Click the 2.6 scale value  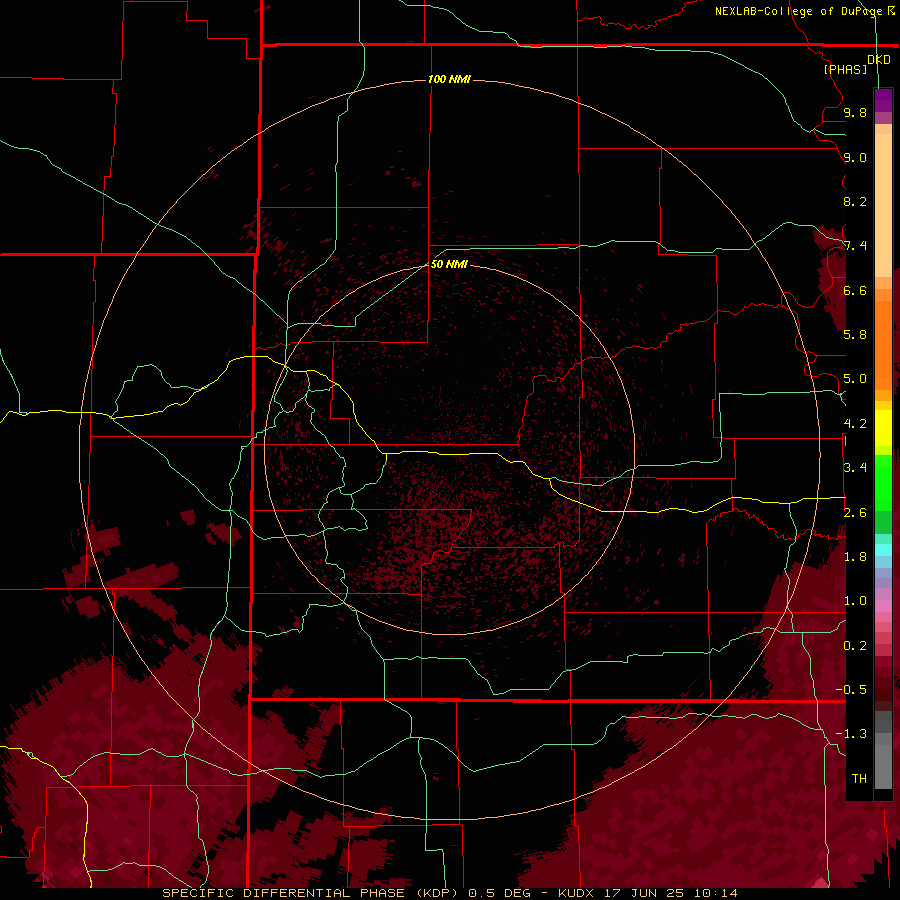pyautogui.click(x=855, y=513)
